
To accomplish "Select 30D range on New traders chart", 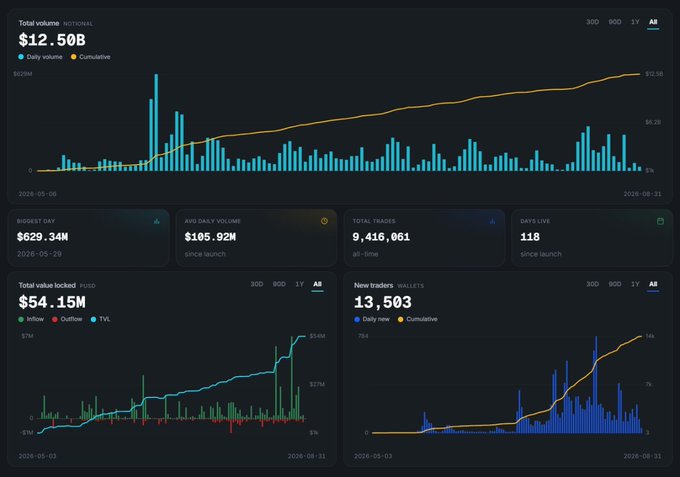I will 592,284.
